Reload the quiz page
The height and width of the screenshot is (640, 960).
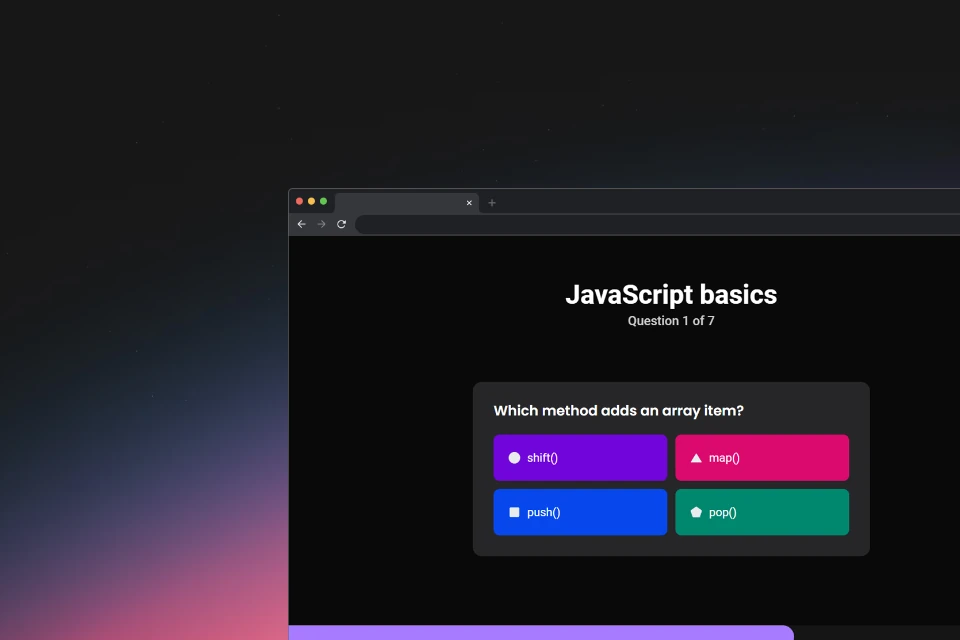point(342,224)
